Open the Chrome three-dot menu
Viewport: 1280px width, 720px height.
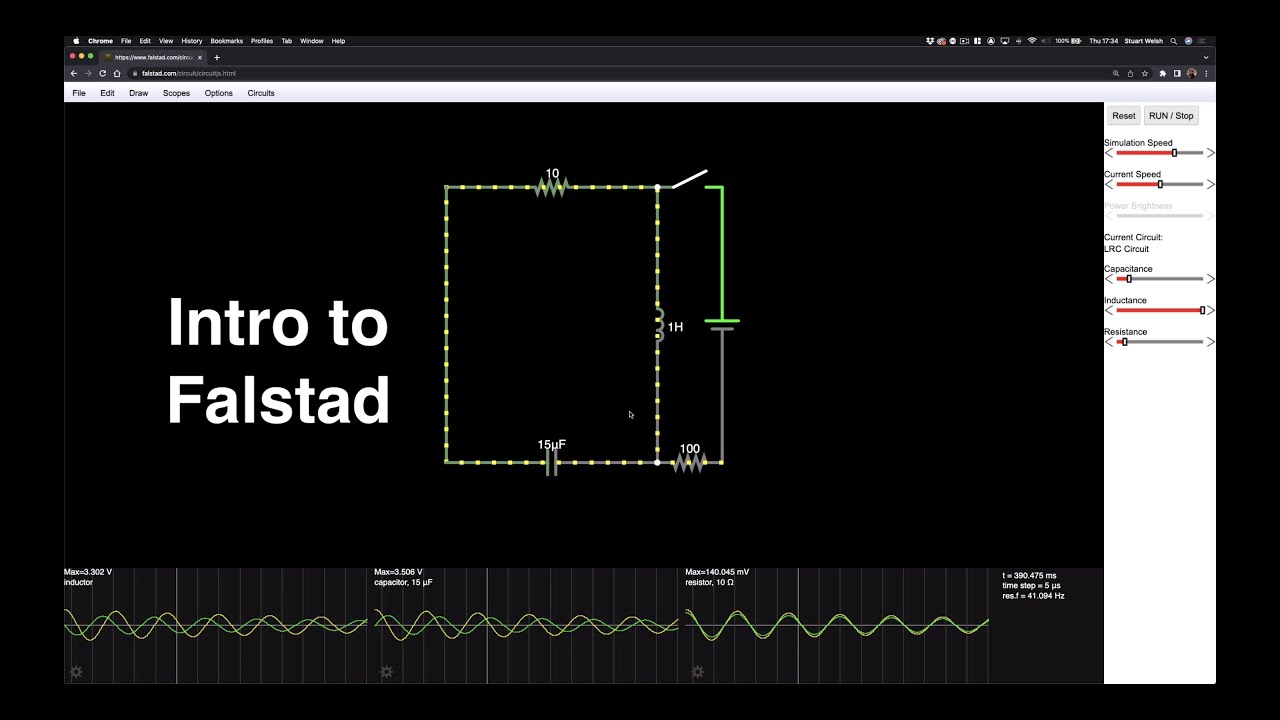tap(1206, 73)
